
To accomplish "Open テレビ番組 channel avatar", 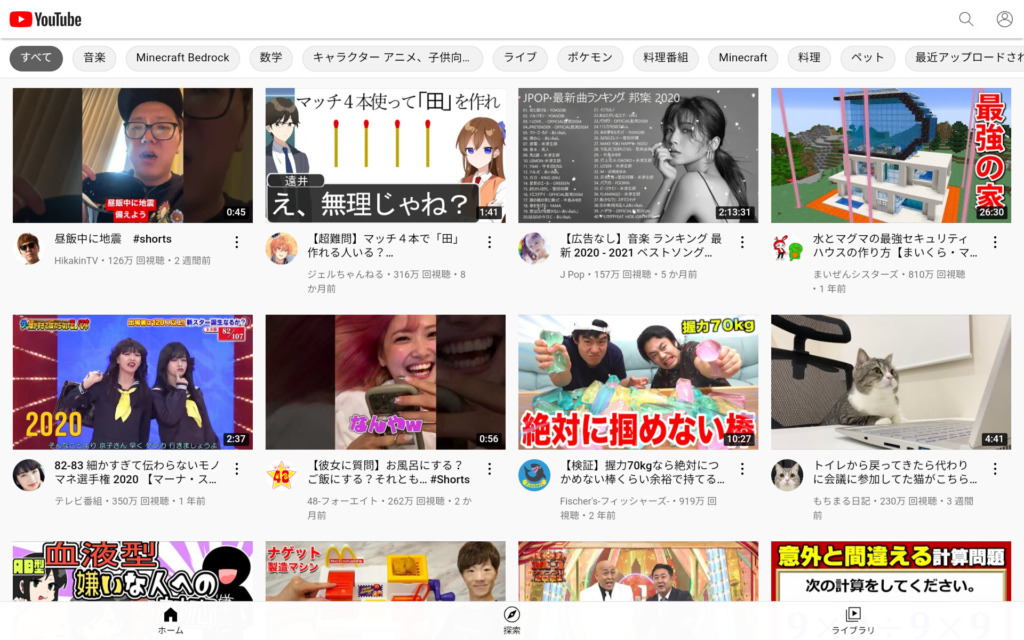I will (x=29, y=475).
